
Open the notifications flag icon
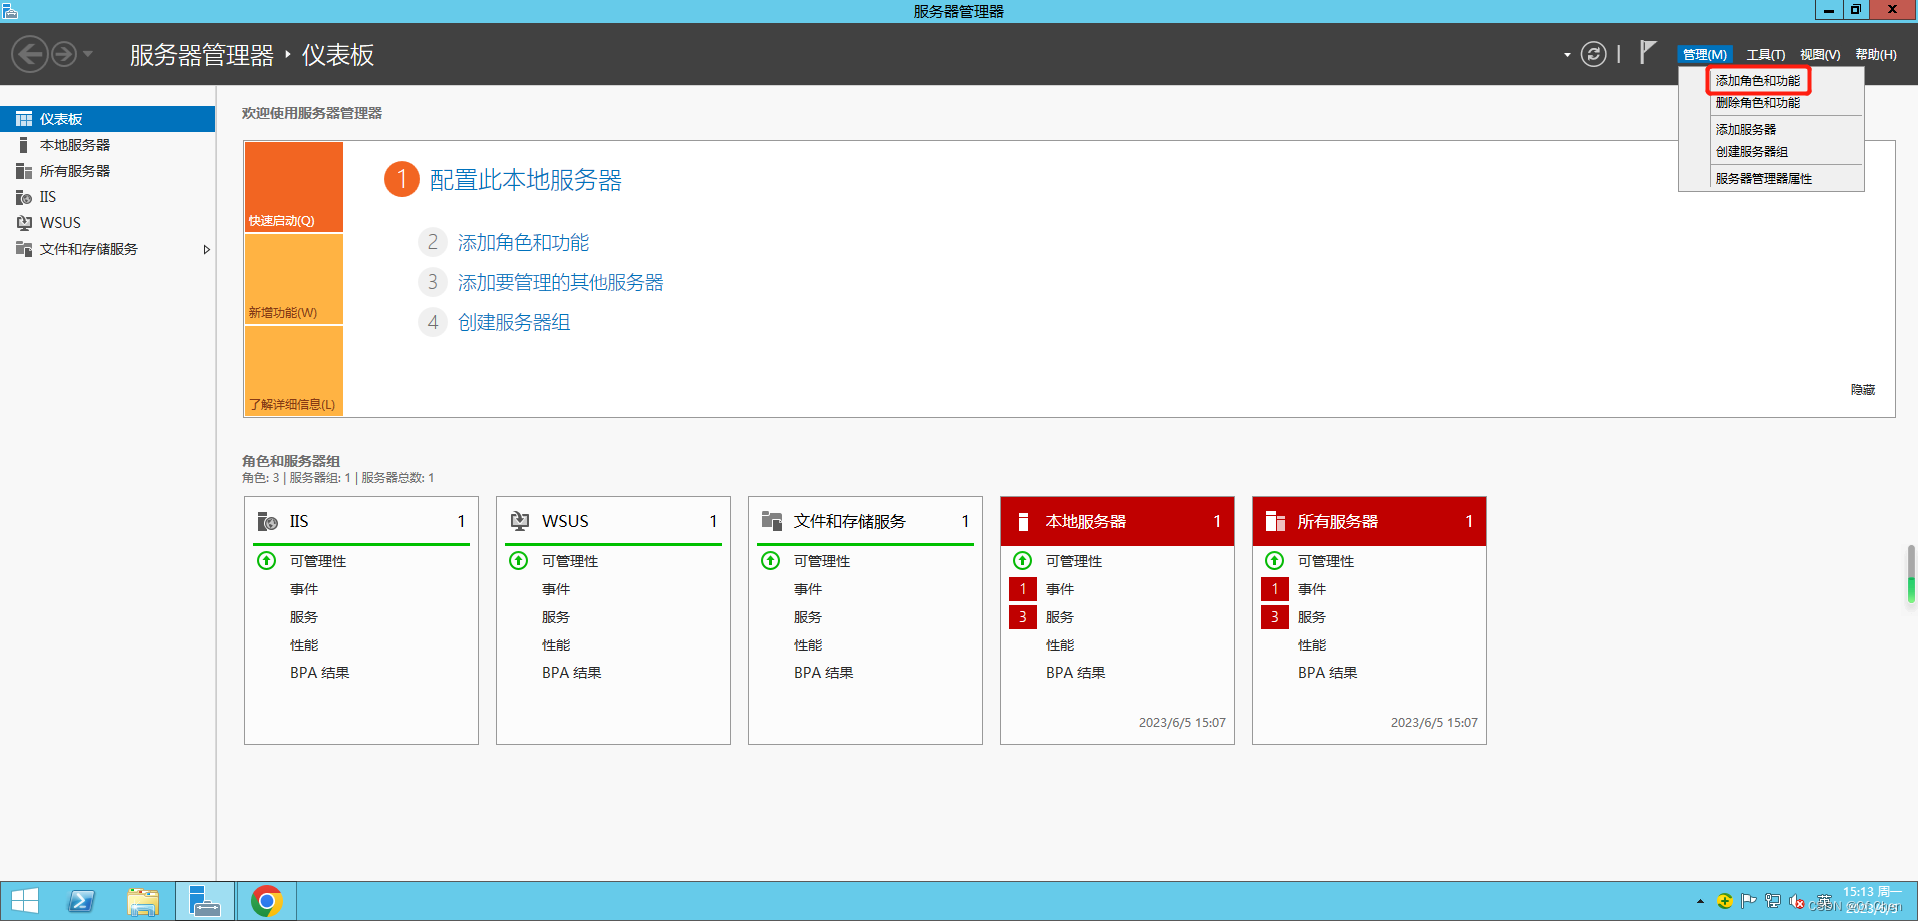coord(1648,53)
